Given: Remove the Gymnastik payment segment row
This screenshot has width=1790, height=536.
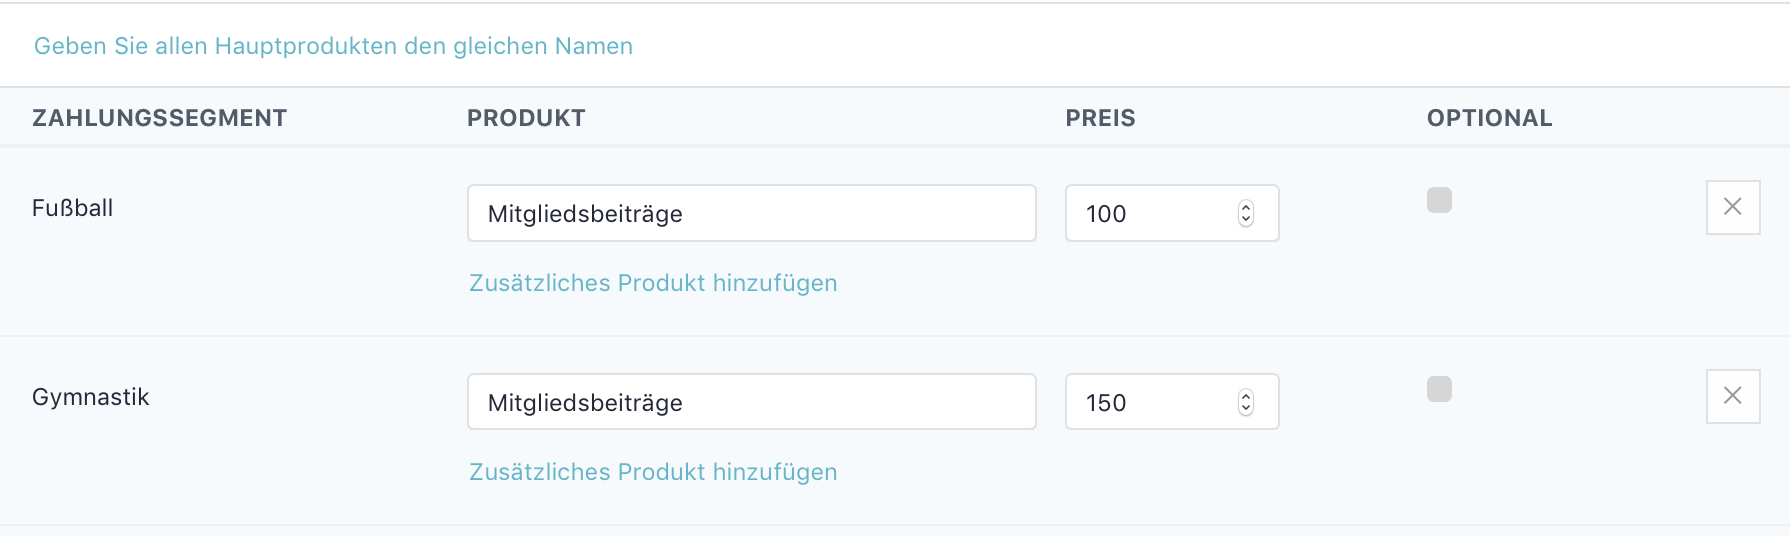Looking at the screenshot, I should (x=1732, y=396).
